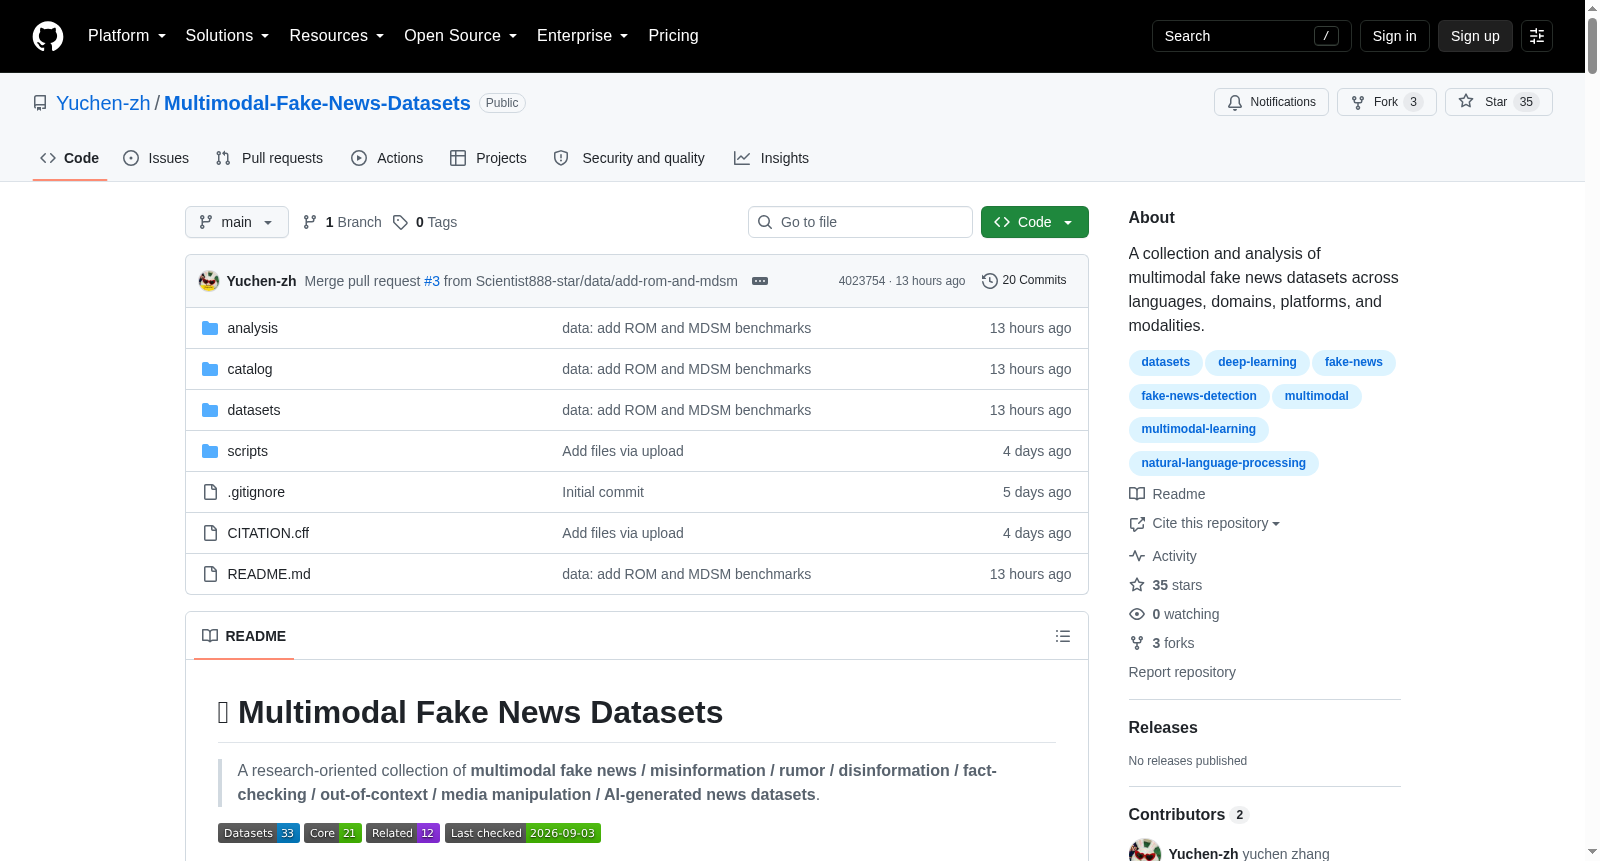Switch to the Pull requests tab

[x=269, y=158]
